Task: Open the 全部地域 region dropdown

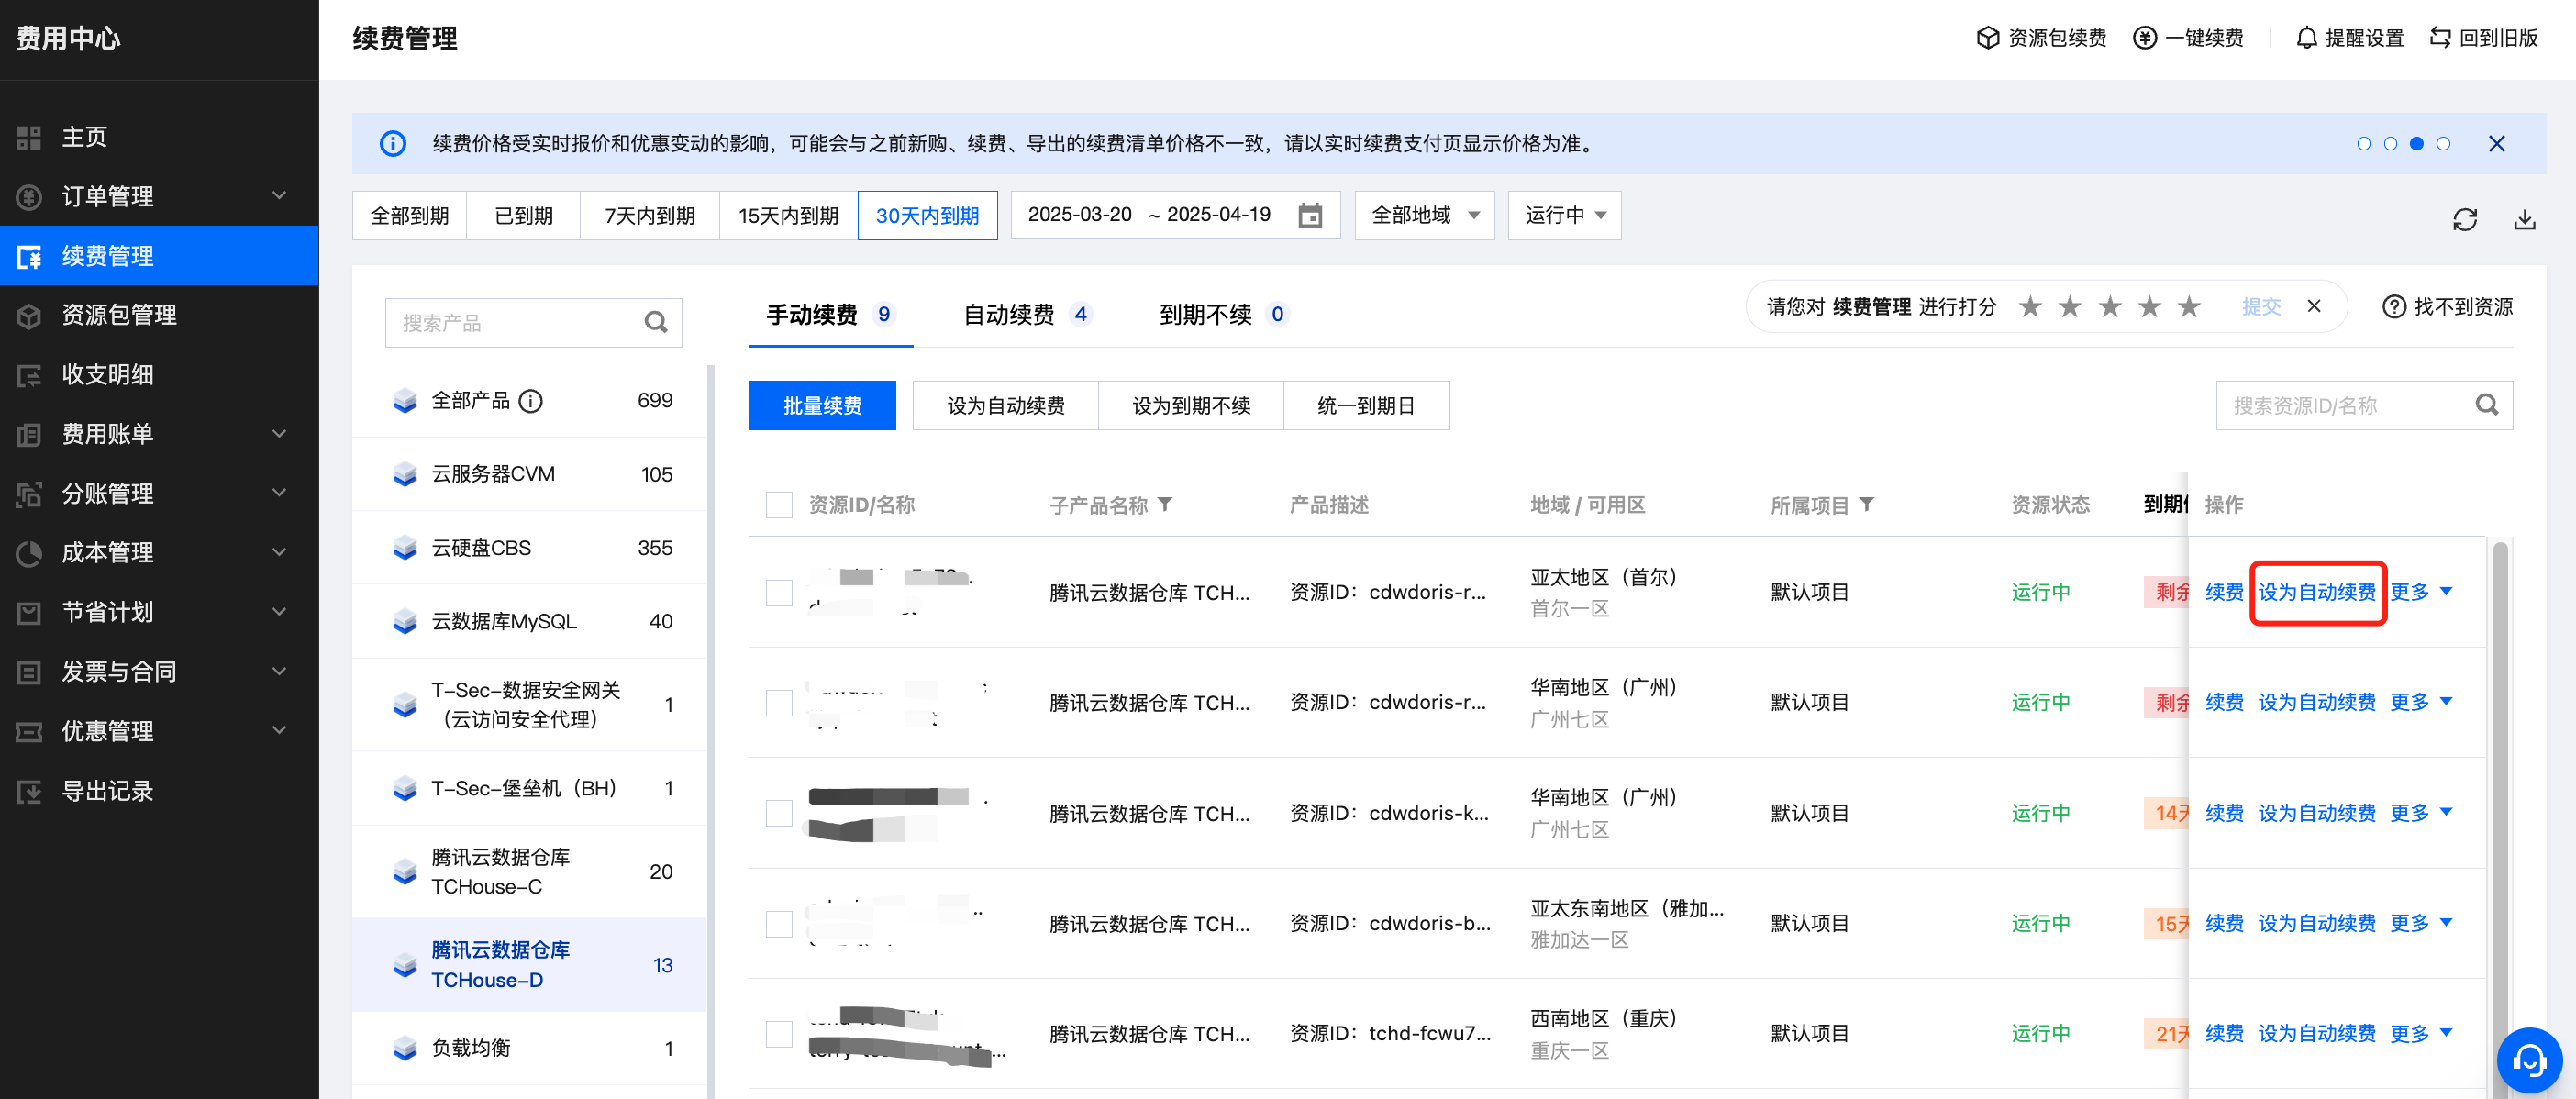Action: click(1423, 215)
